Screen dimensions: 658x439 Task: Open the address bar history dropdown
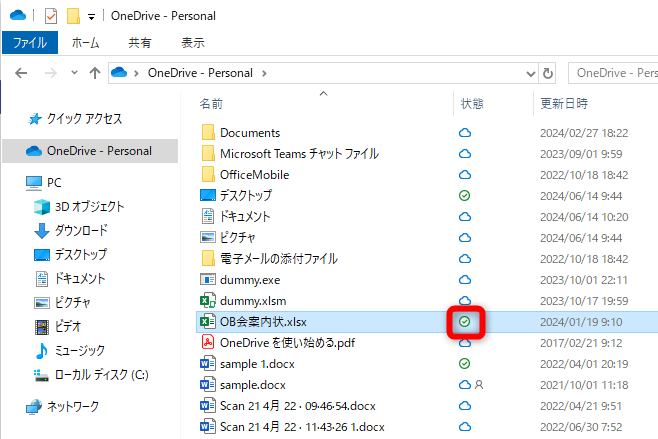pos(531,74)
